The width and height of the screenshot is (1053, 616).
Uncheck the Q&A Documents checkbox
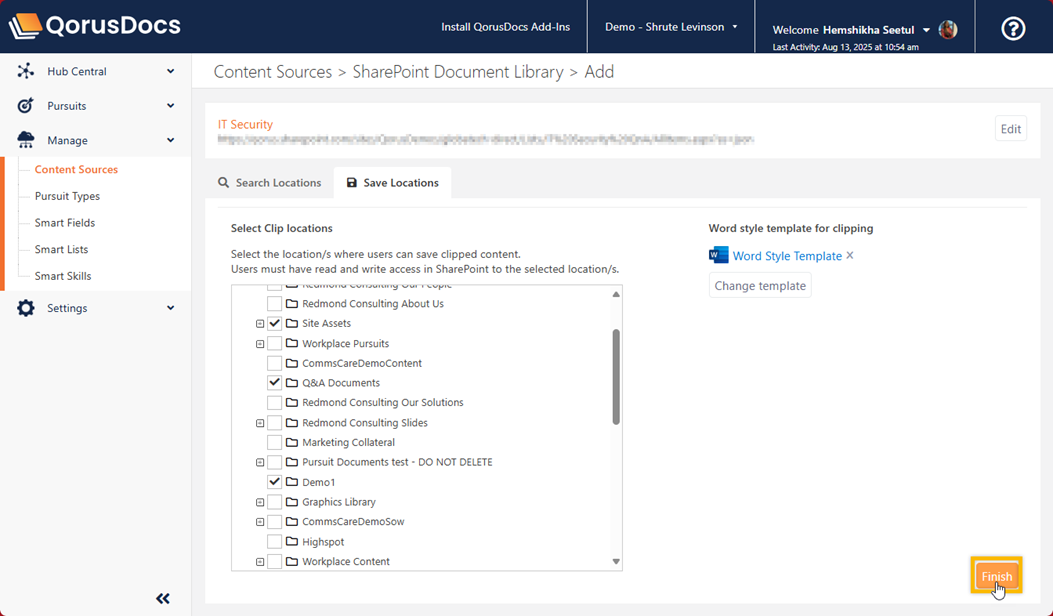coord(274,383)
